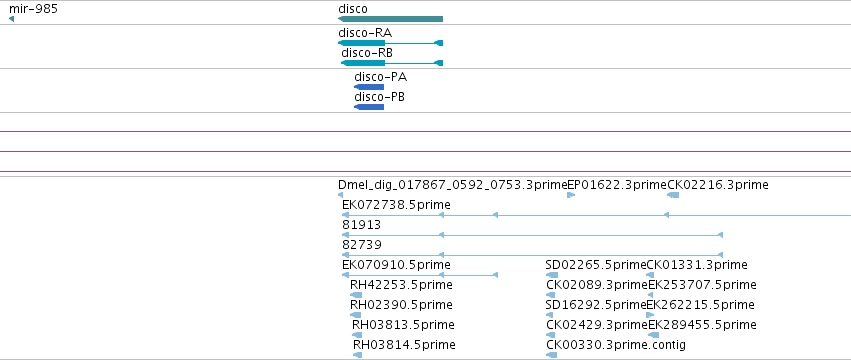Open the disco gene label
Viewport: 851px width, 360px height.
(353, 9)
